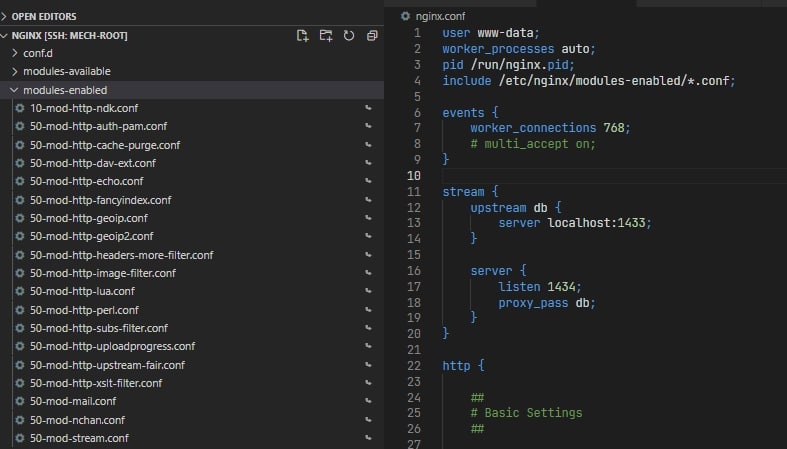Click the 'include /etc/nginx/modules-enabled/*.conf;' line
Viewport: 787px width, 449px height.
[x=589, y=81]
